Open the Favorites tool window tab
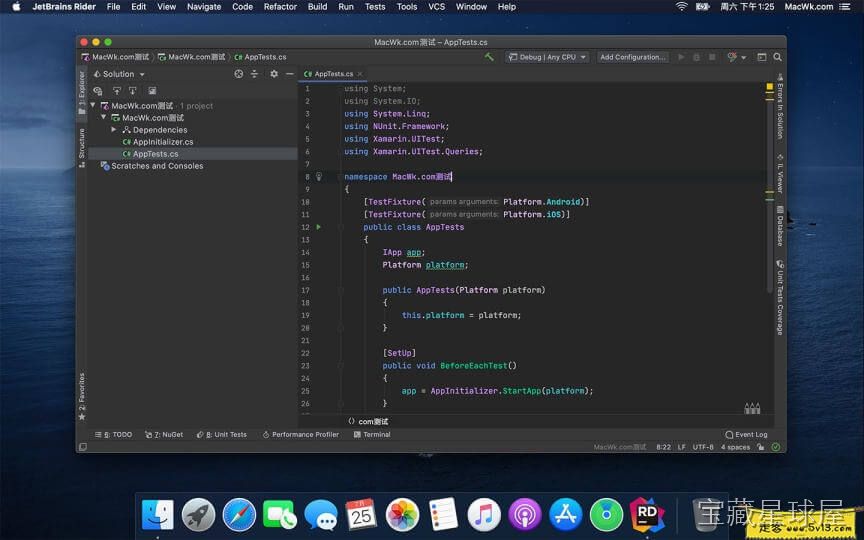The image size is (864, 540). 82,396
